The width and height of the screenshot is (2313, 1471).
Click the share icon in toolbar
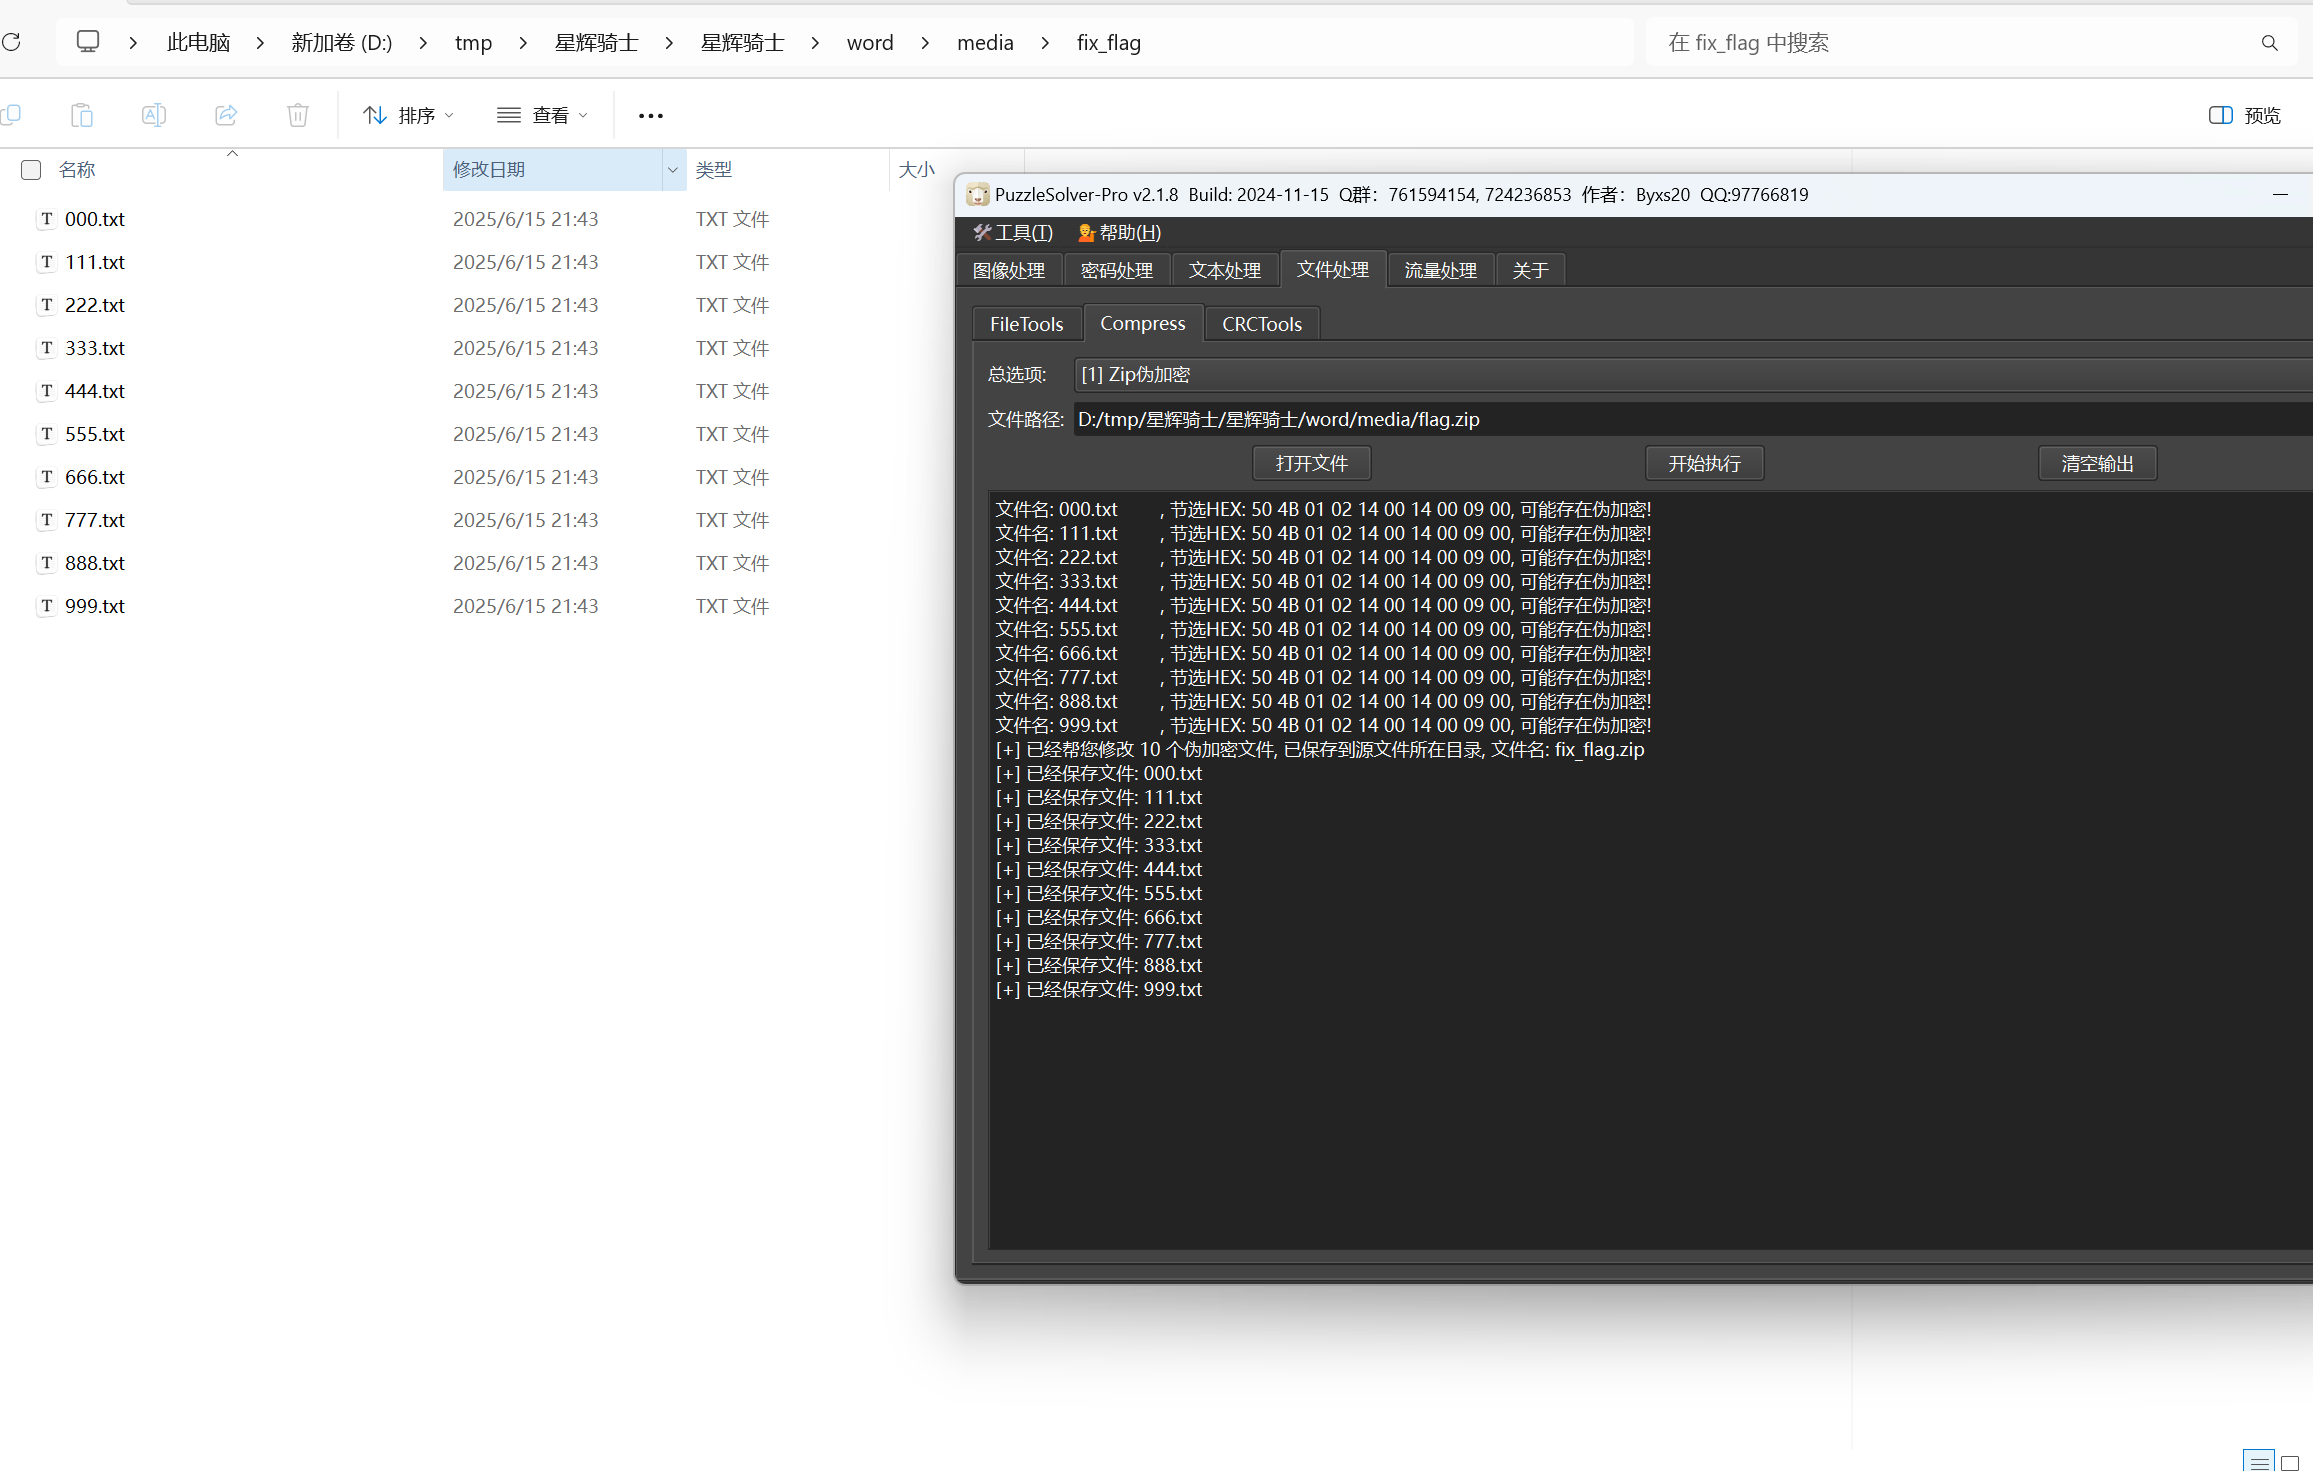click(x=226, y=115)
